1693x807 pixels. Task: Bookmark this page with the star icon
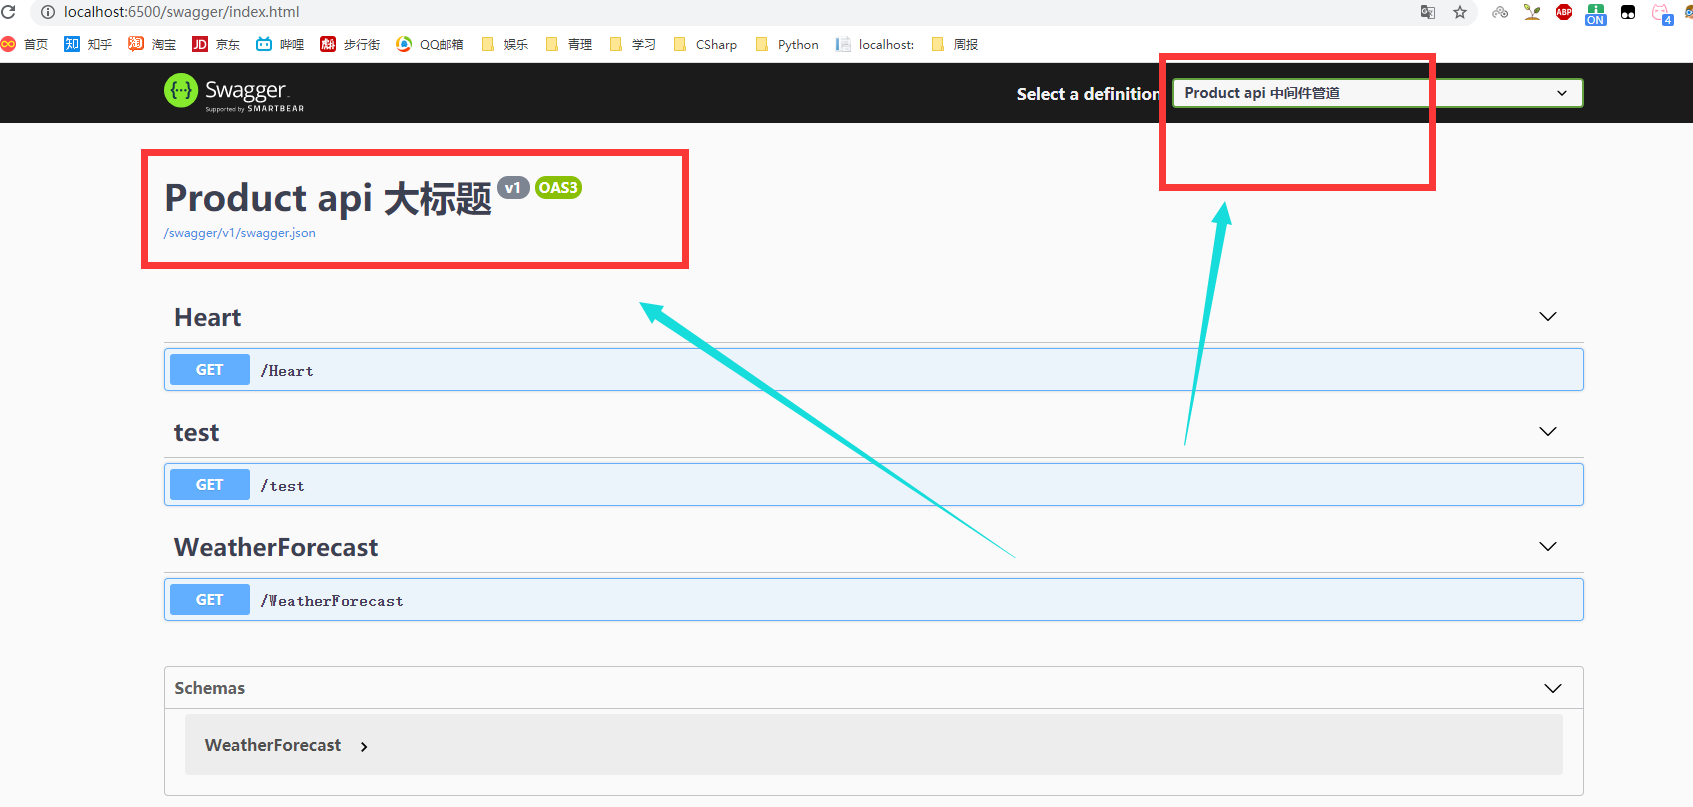1460,12
